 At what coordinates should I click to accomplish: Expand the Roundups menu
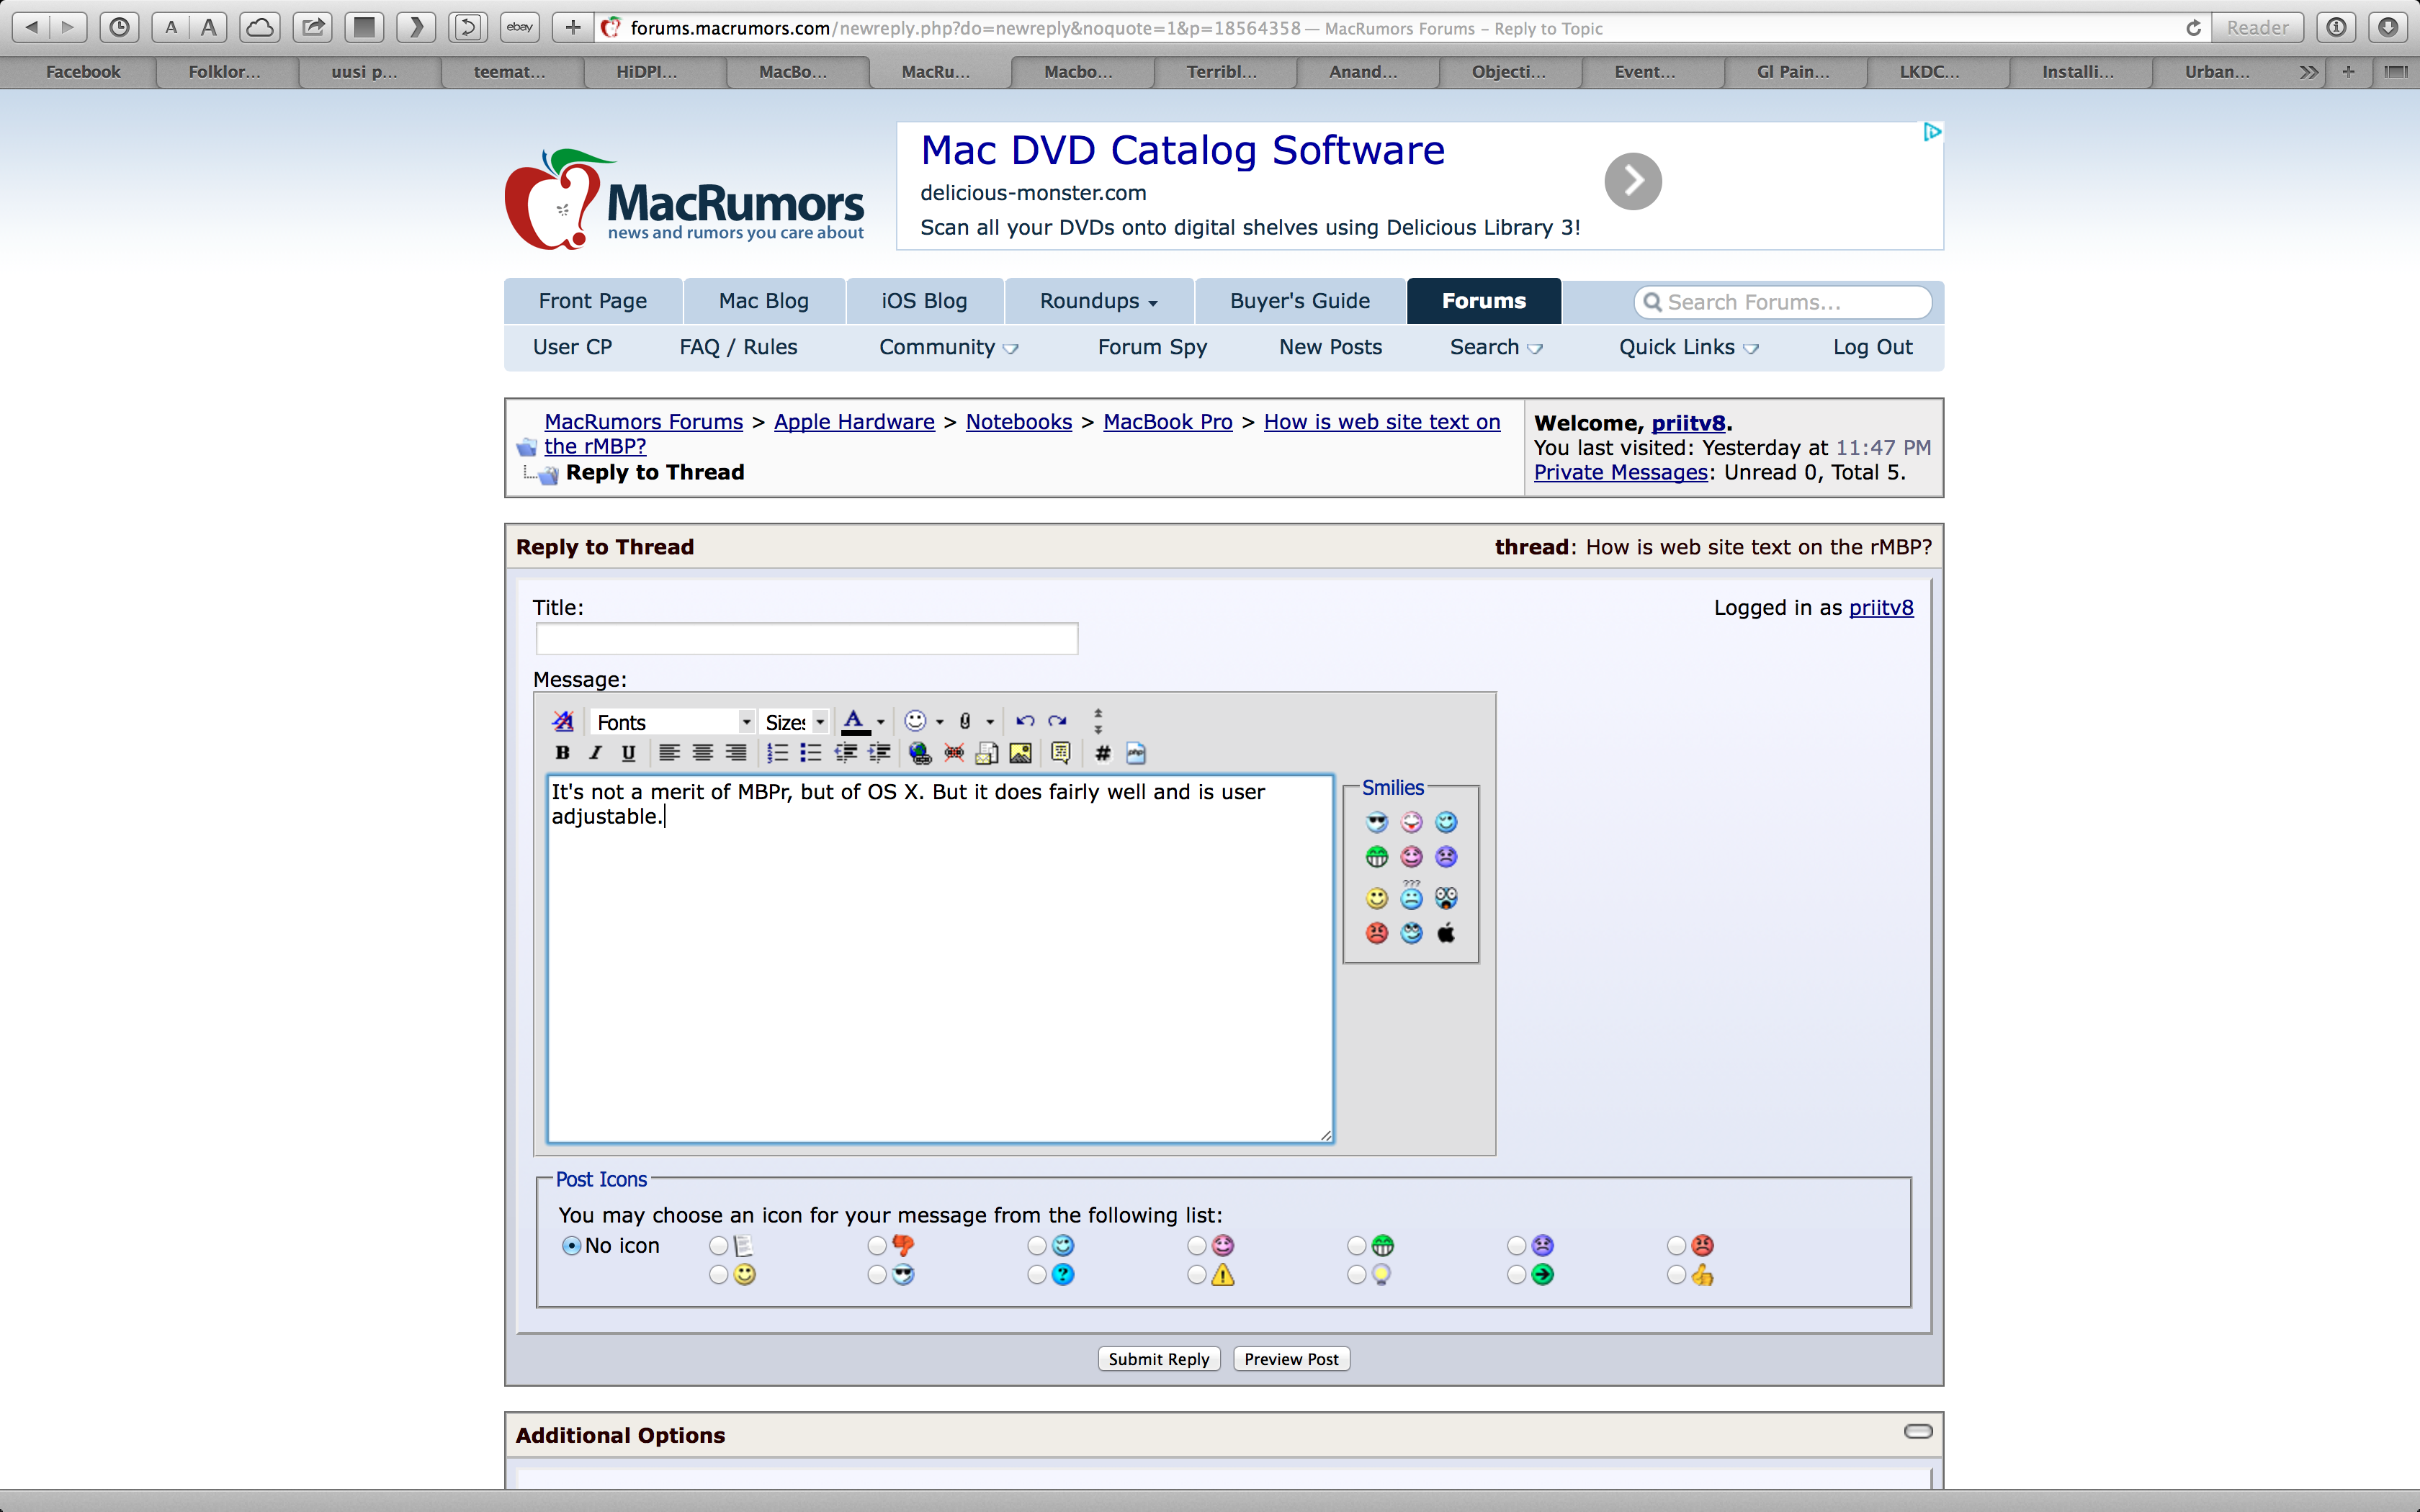[1098, 301]
